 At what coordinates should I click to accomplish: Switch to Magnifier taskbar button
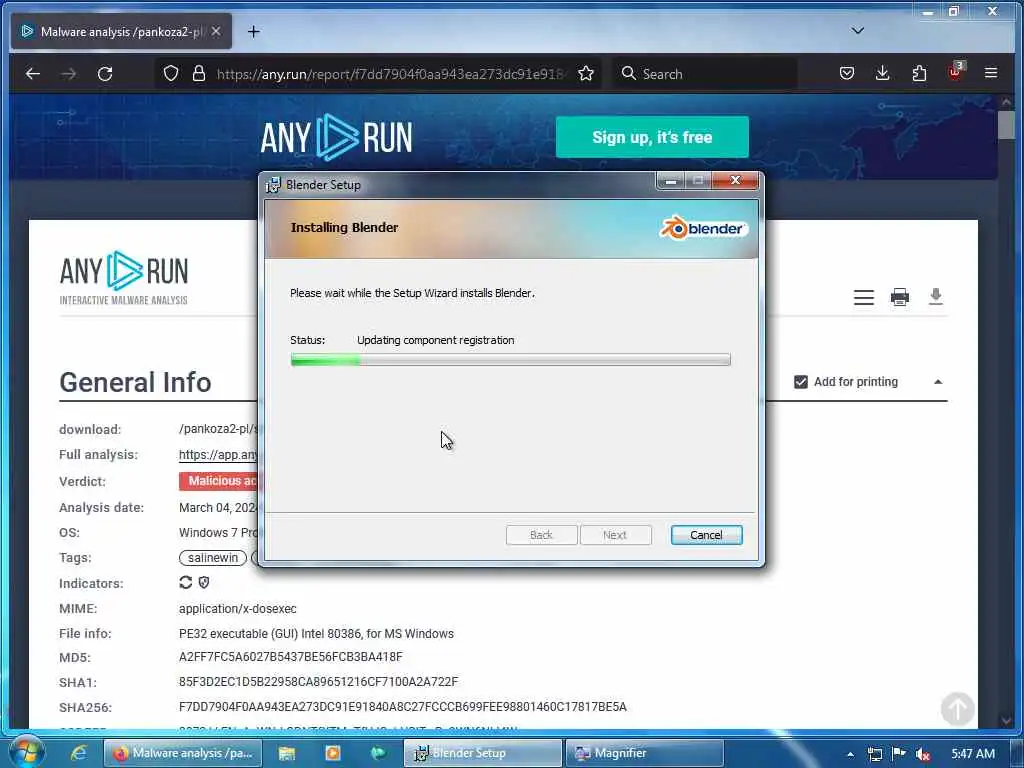[x=645, y=754]
